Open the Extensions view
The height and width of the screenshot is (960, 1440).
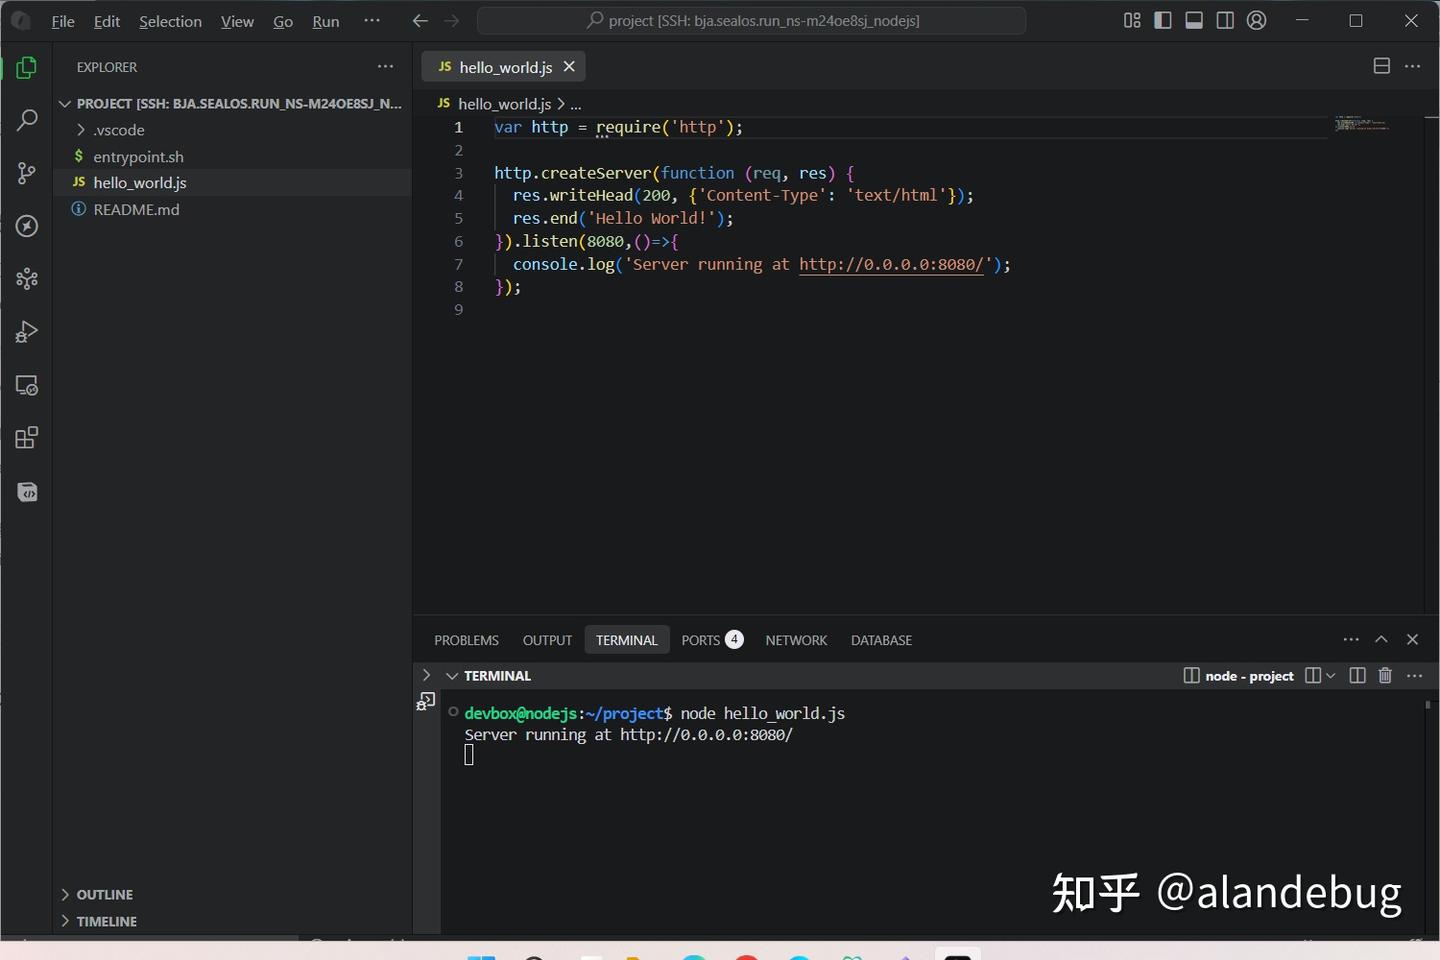27,437
